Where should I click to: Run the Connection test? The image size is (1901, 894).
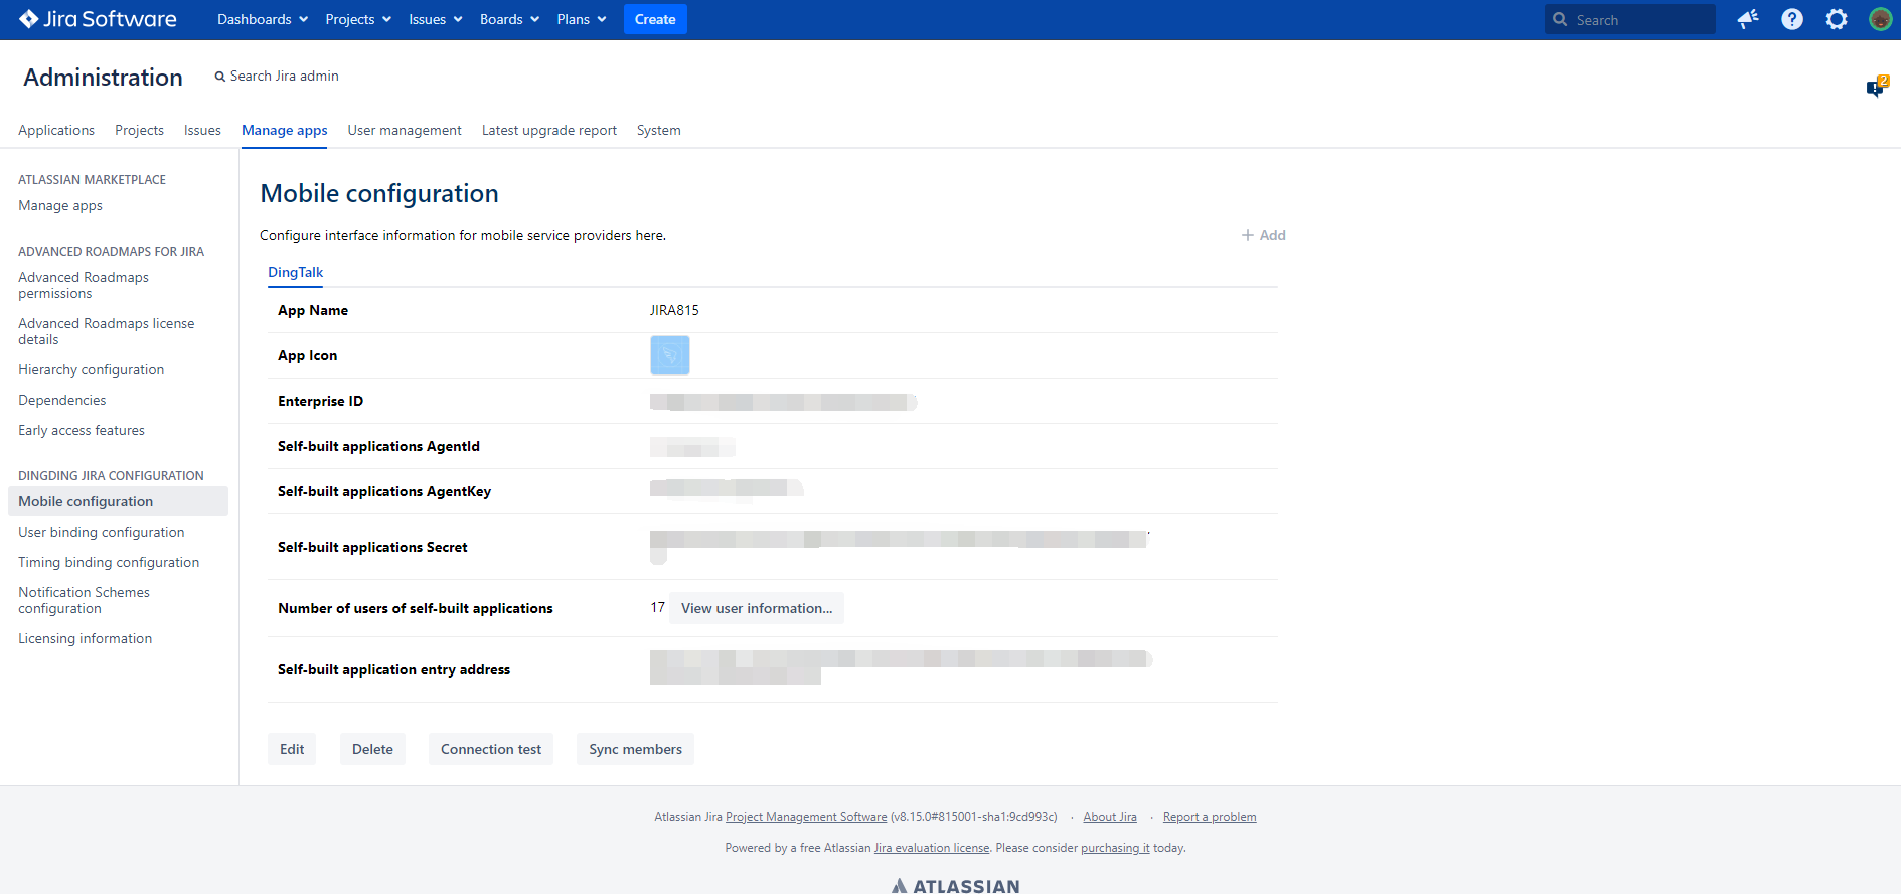pos(491,749)
